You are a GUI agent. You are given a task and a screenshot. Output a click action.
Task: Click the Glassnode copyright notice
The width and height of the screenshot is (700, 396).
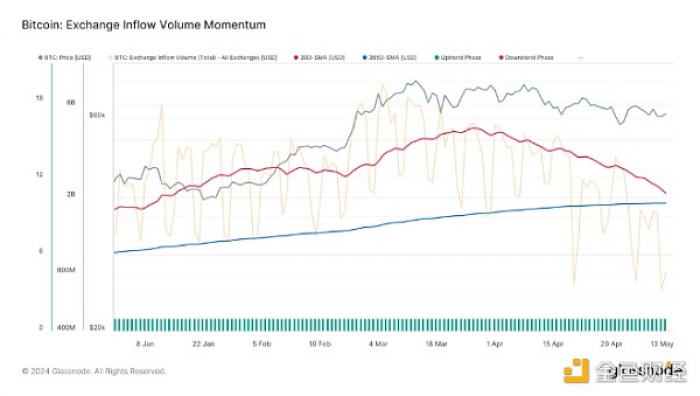tap(94, 371)
